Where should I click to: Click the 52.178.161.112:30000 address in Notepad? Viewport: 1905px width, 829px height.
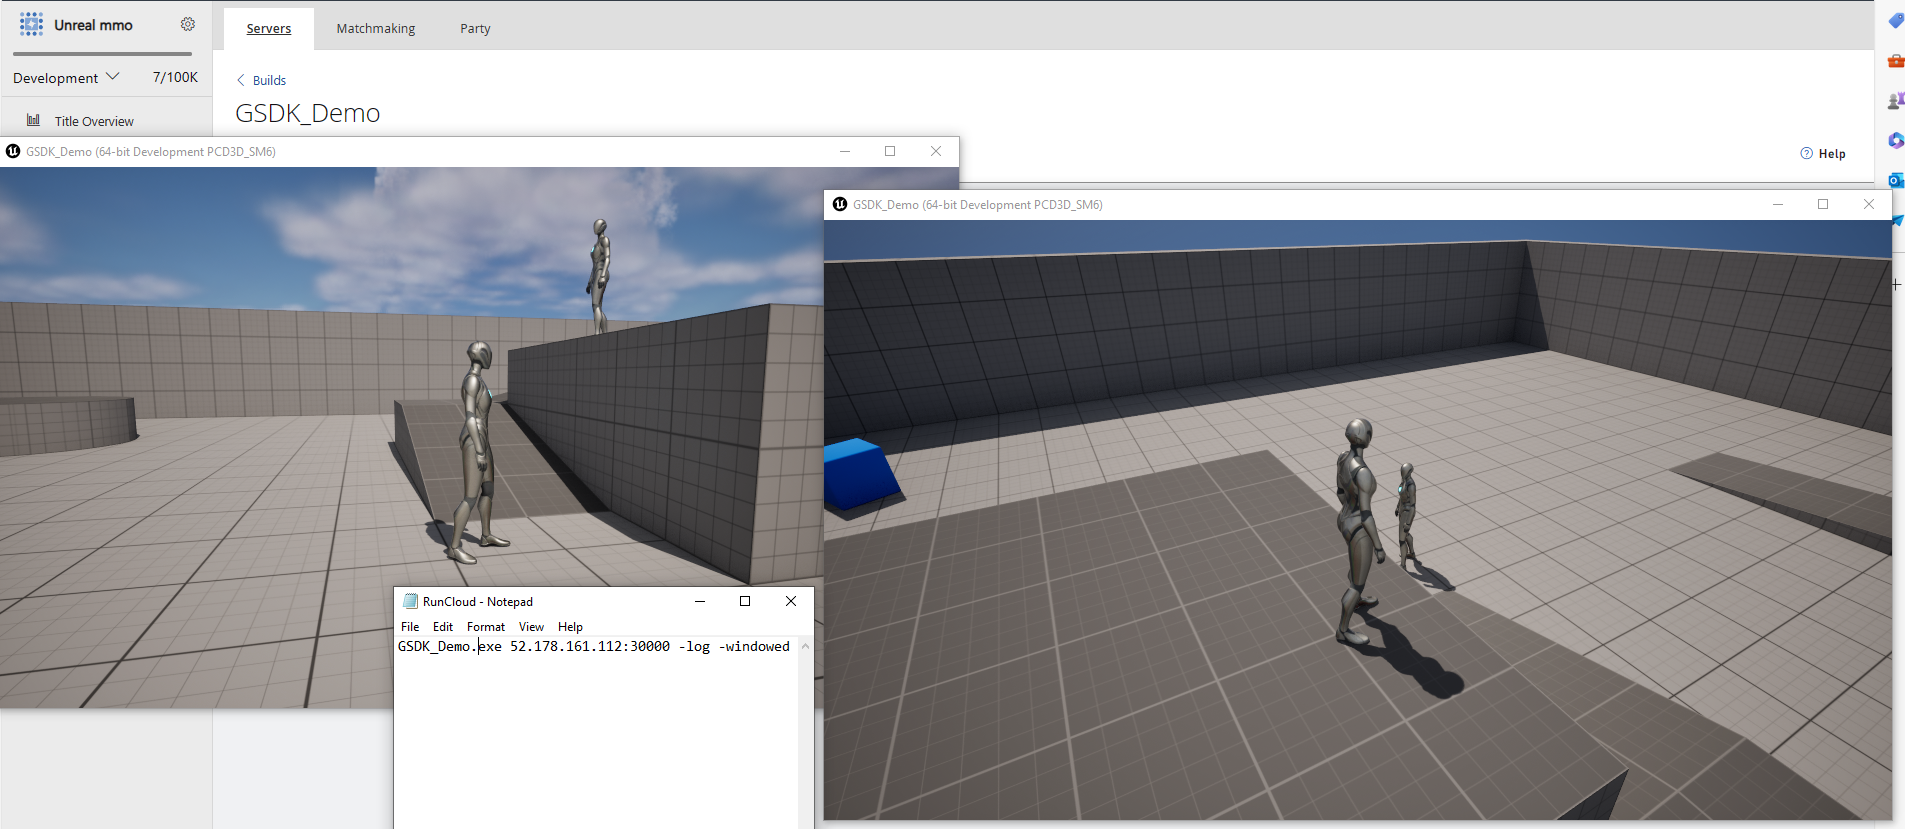(x=590, y=647)
